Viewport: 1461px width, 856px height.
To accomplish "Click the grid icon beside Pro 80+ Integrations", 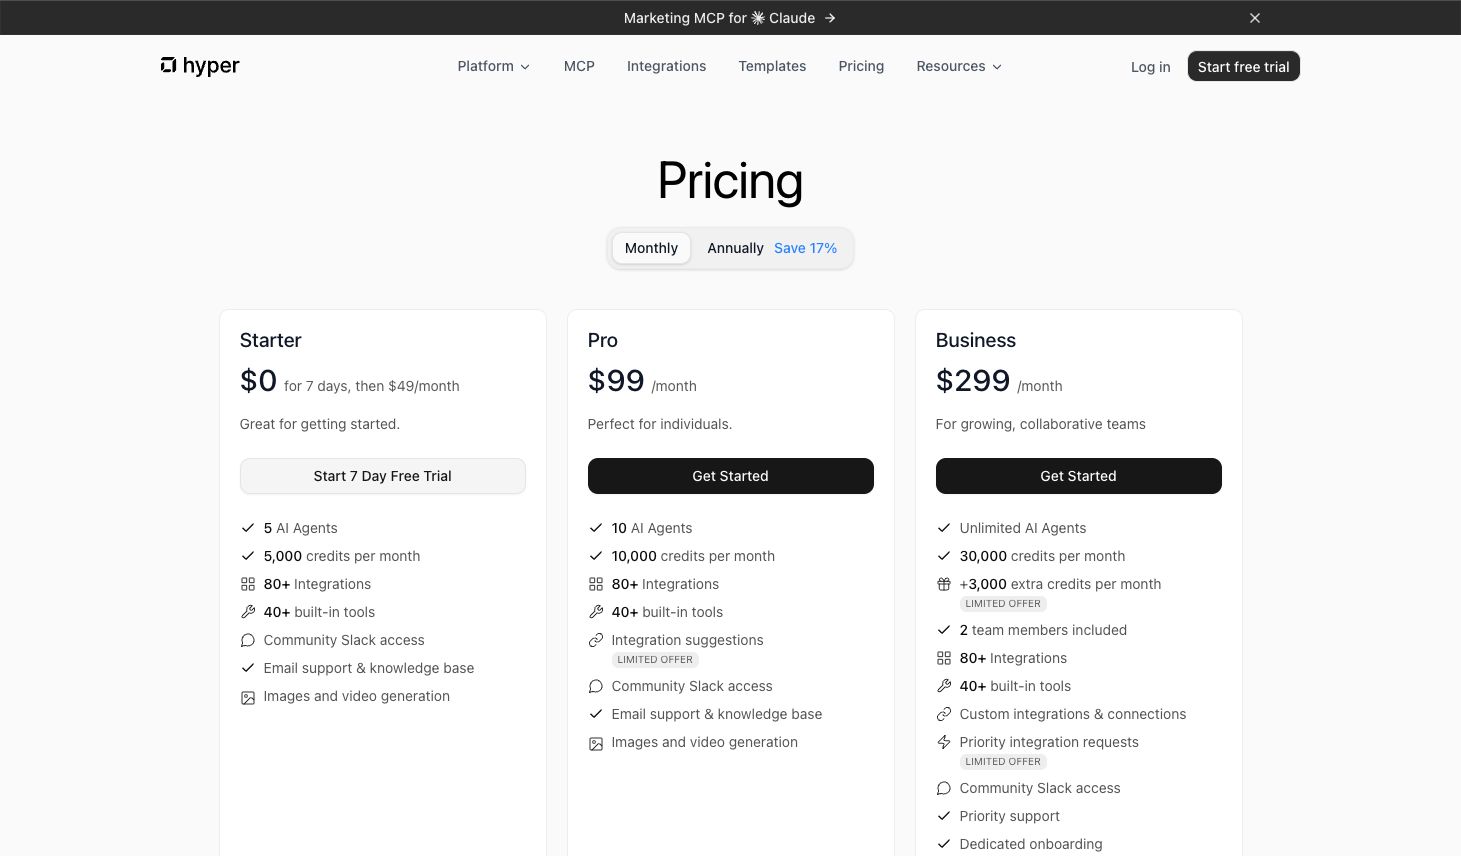I will (596, 584).
